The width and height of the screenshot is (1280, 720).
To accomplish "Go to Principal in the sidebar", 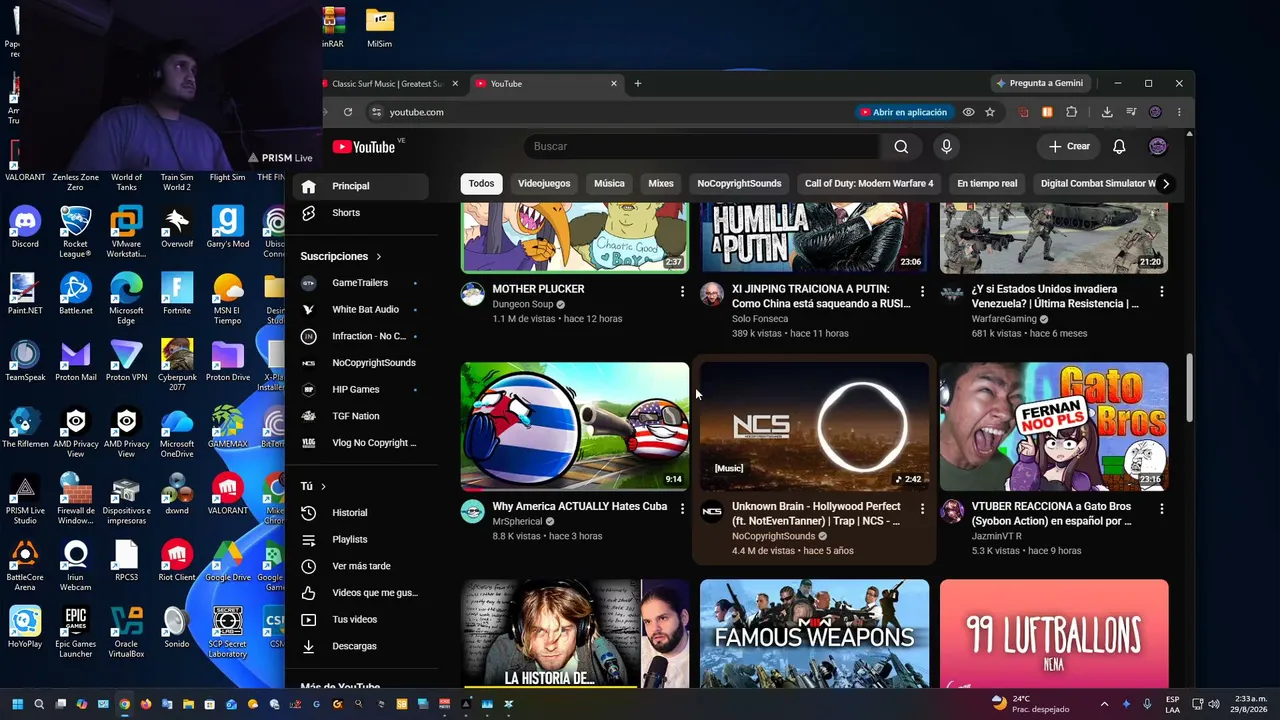I will (362, 186).
